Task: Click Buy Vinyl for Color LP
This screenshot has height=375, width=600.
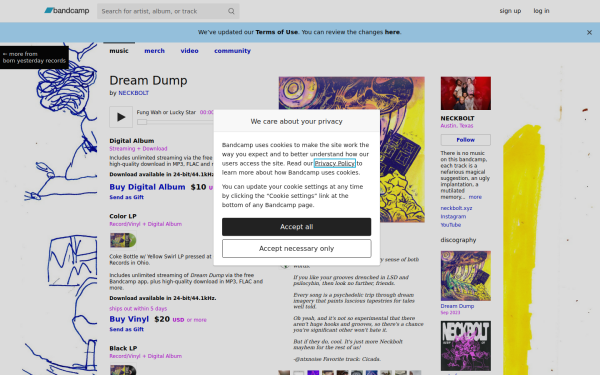Action: tap(129, 319)
